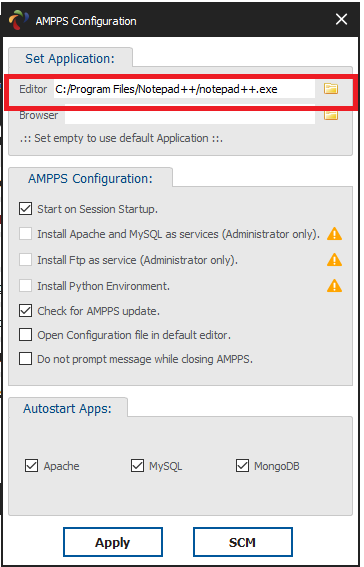Check Do not prompt message while closing AMPPS

[25, 359]
